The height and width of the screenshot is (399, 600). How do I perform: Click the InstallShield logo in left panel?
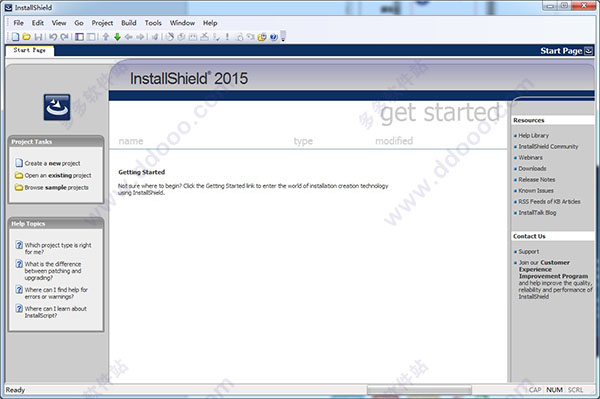pyautogui.click(x=57, y=107)
